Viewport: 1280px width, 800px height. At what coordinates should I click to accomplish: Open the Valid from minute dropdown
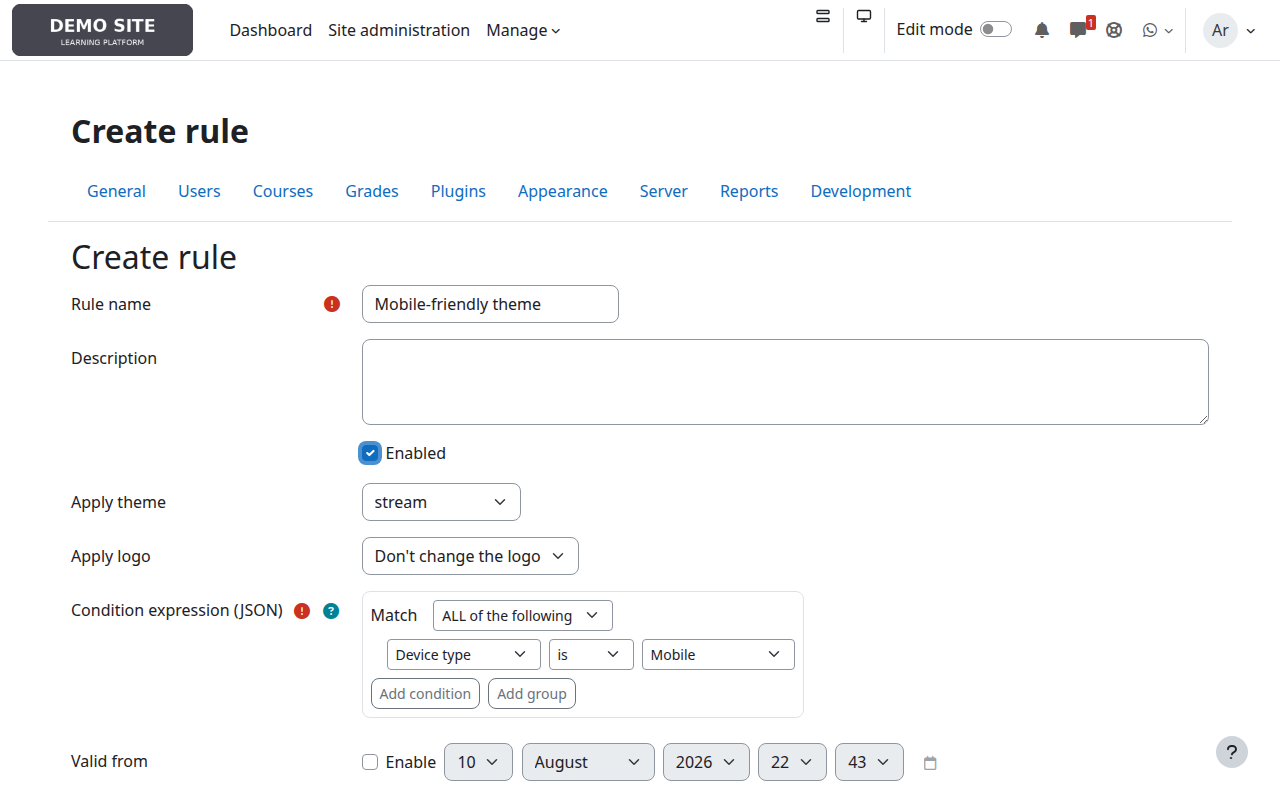(x=869, y=762)
